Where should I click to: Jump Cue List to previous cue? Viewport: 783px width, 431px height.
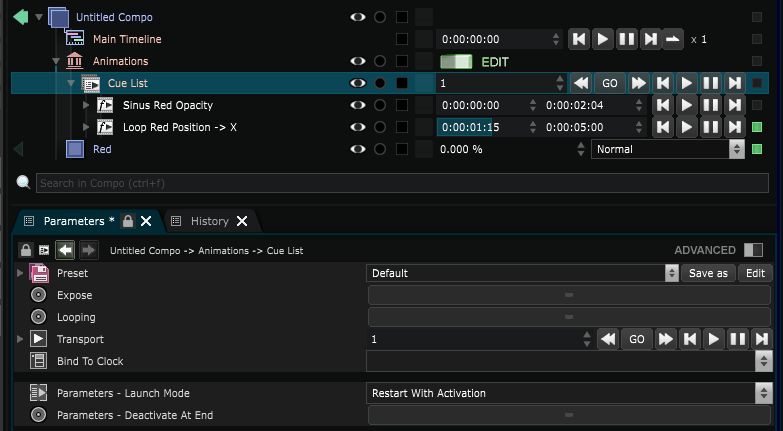(x=581, y=83)
